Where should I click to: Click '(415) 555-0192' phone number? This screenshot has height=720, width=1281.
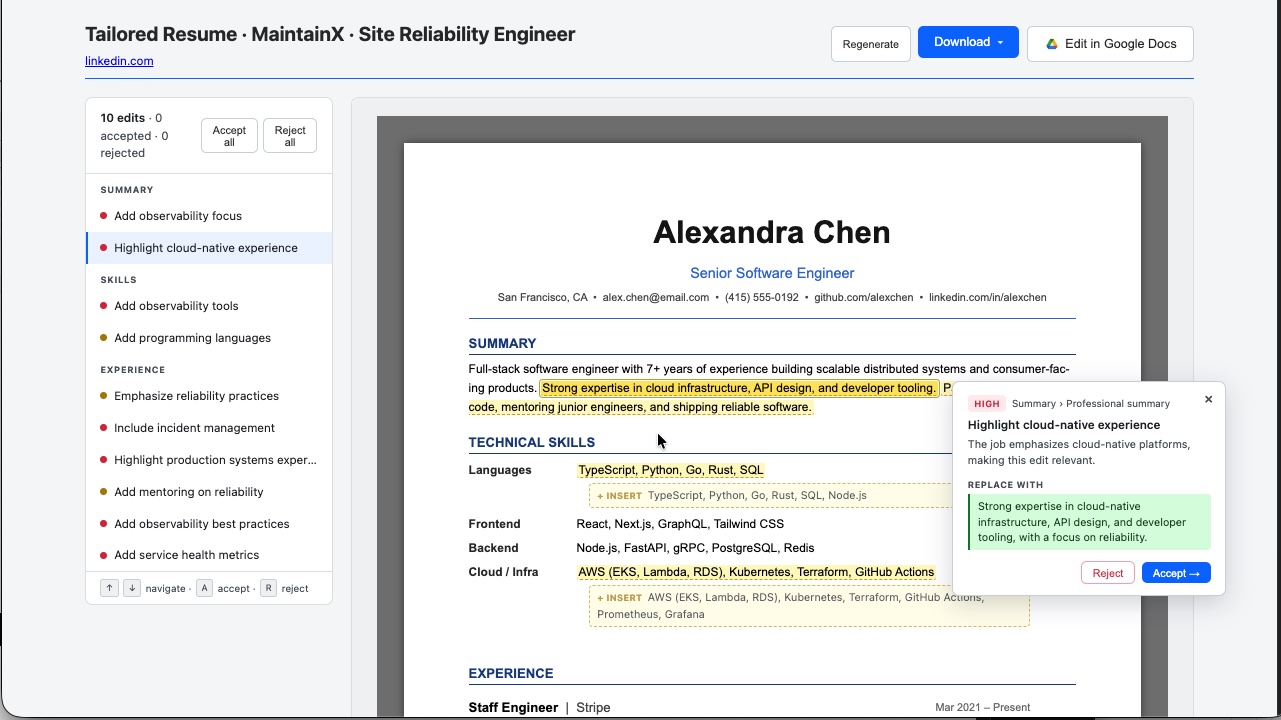pos(762,297)
